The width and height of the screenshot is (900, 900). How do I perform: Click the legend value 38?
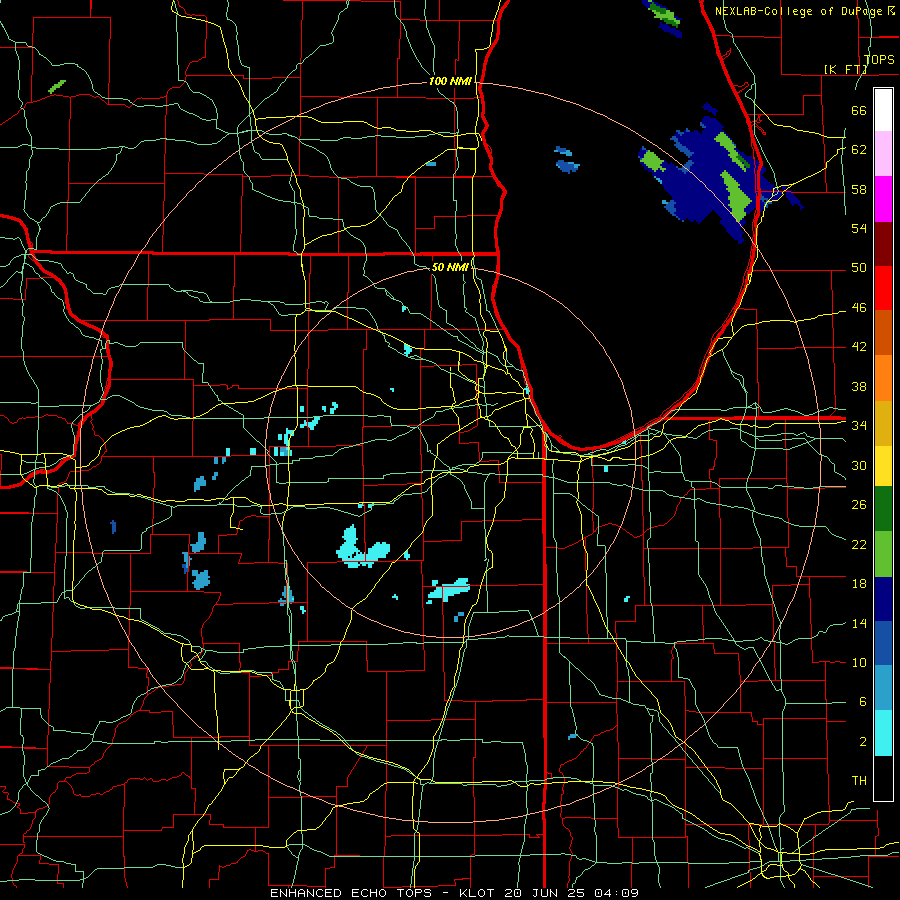click(859, 386)
